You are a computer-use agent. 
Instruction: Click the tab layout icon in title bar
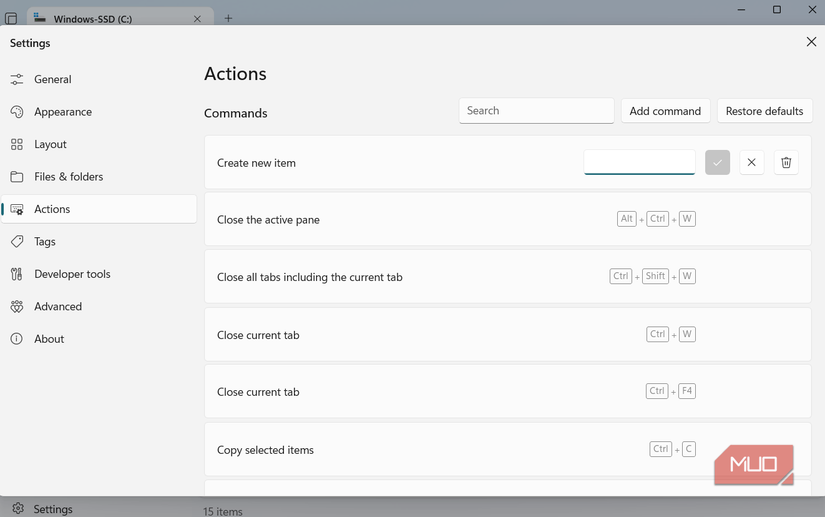(x=11, y=18)
